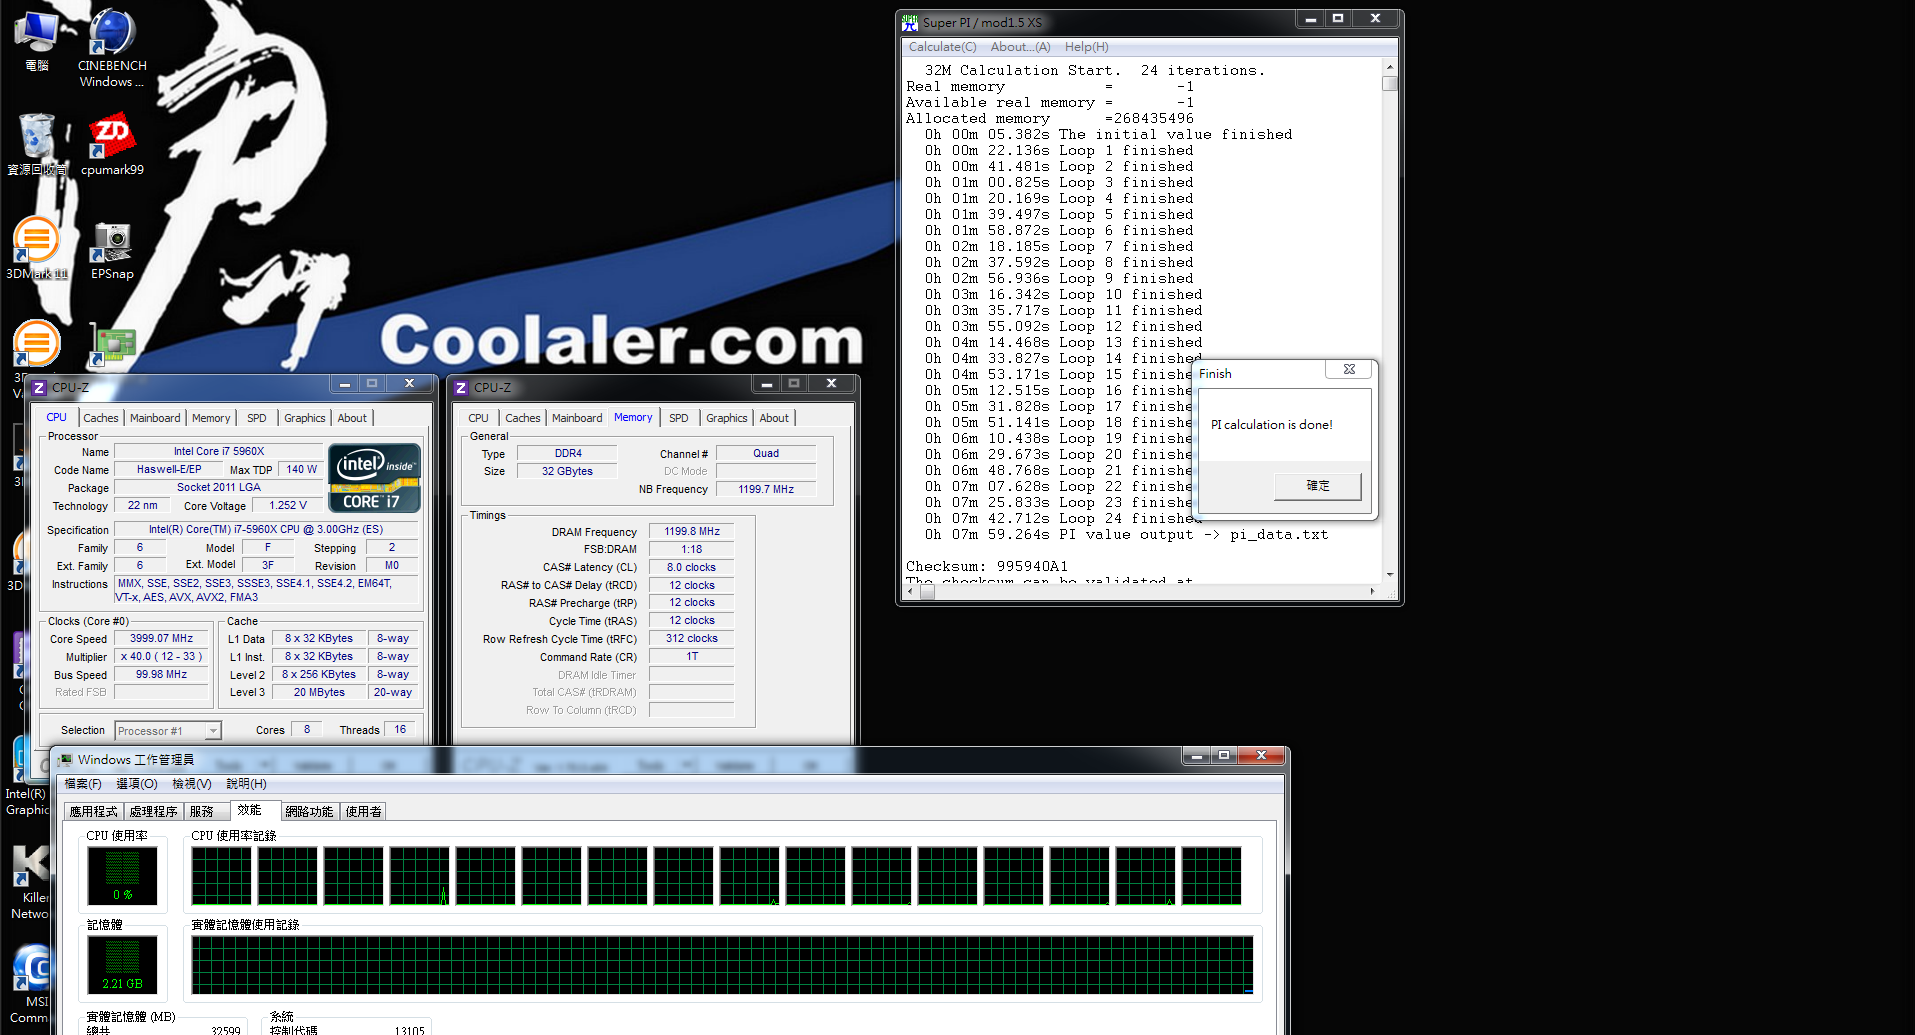Switch to Graphics tab in right CPU-Z

(727, 418)
